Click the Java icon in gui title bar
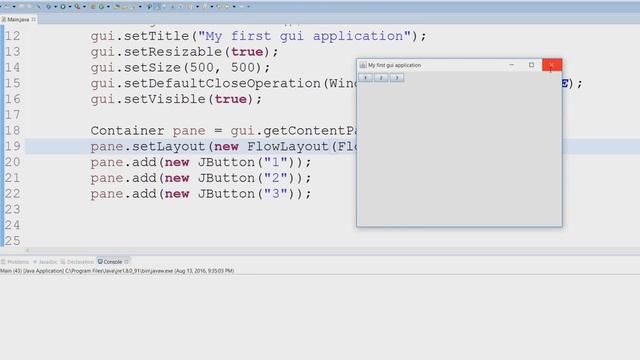The image size is (640, 360). pos(363,65)
